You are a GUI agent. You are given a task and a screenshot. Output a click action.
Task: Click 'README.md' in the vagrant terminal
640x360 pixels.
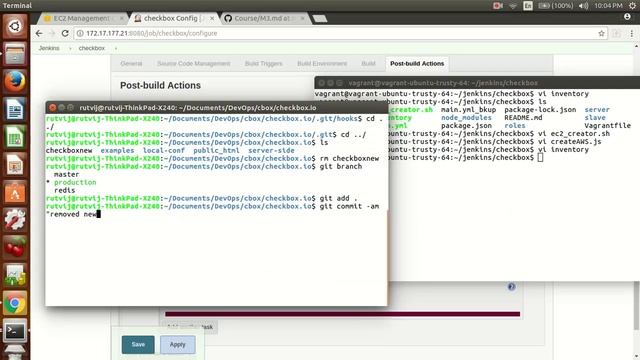click(x=523, y=118)
